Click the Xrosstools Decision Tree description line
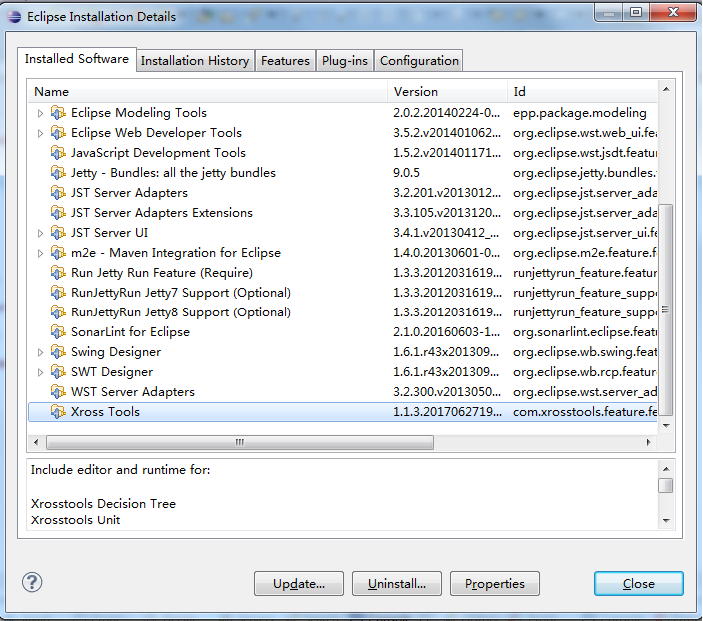The width and height of the screenshot is (703, 621). click(x=103, y=504)
